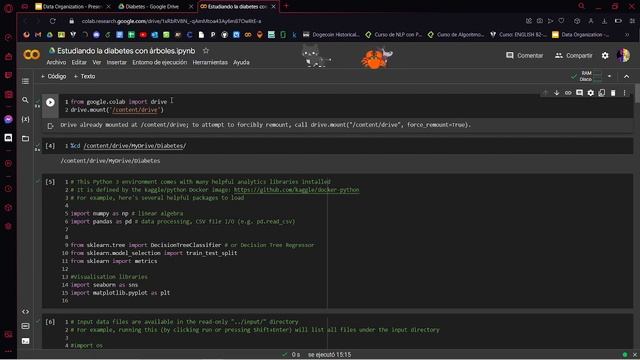Image resolution: width=640 pixels, height=360 pixels.
Task: Open the selected cell's editor settings gear
Action: point(591,93)
